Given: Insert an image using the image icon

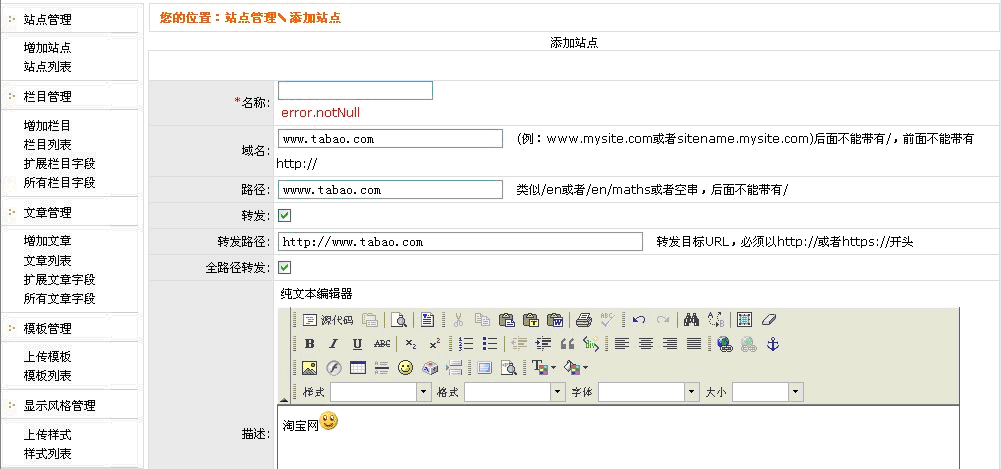Looking at the screenshot, I should pos(309,368).
